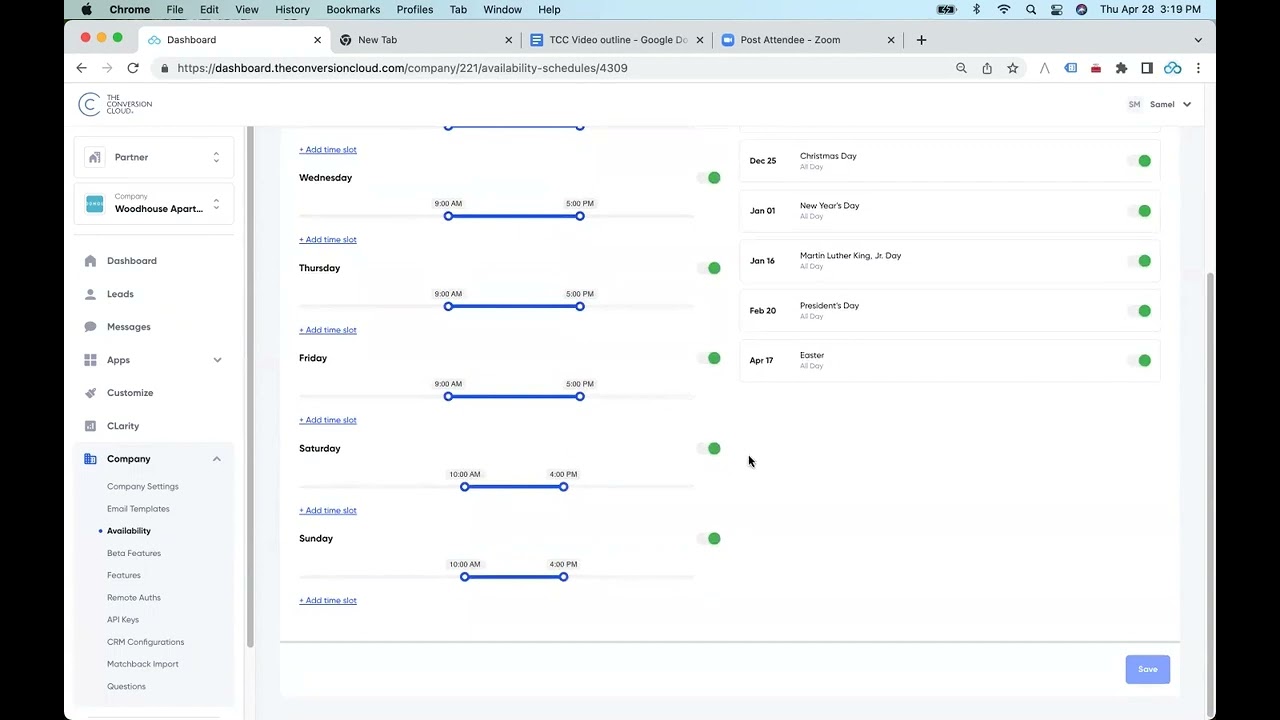Open a new browser tab with plus

(x=921, y=40)
